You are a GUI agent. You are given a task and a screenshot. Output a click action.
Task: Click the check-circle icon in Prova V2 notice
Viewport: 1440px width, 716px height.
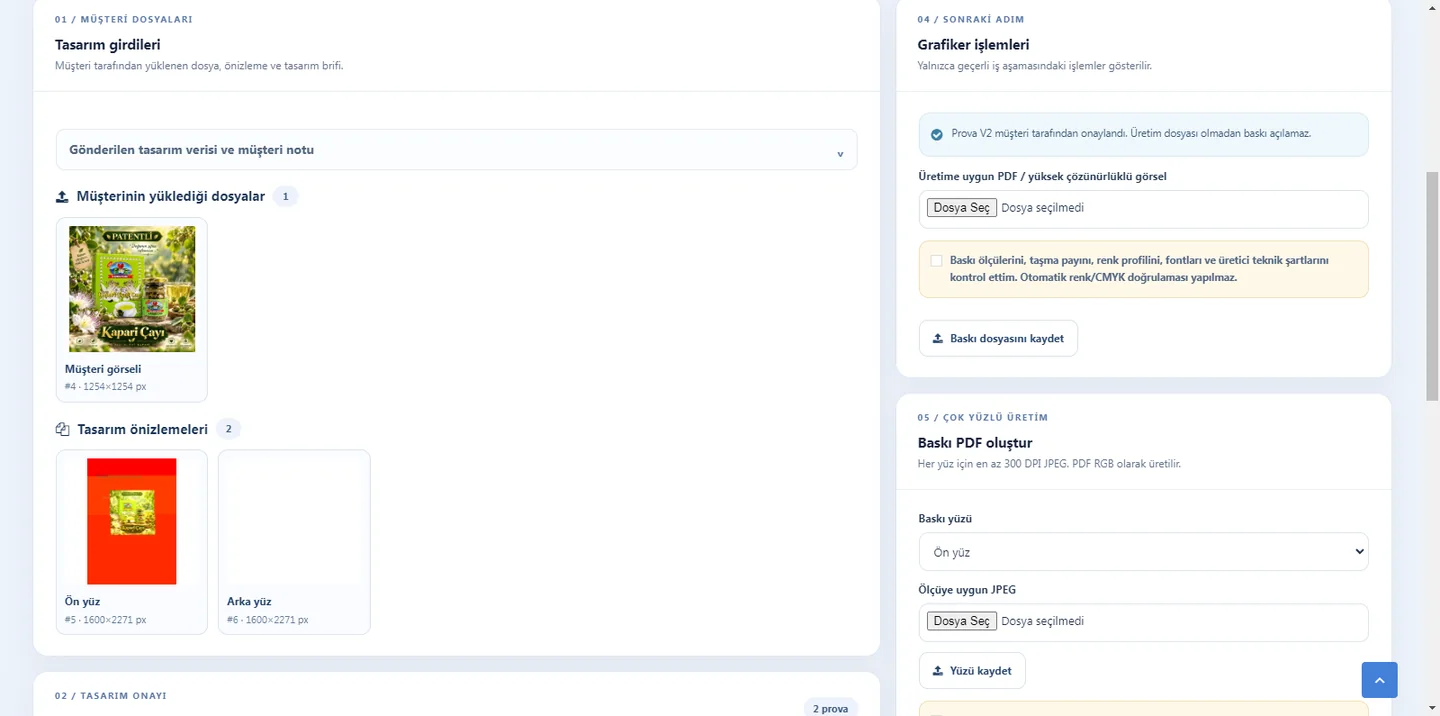pos(937,134)
